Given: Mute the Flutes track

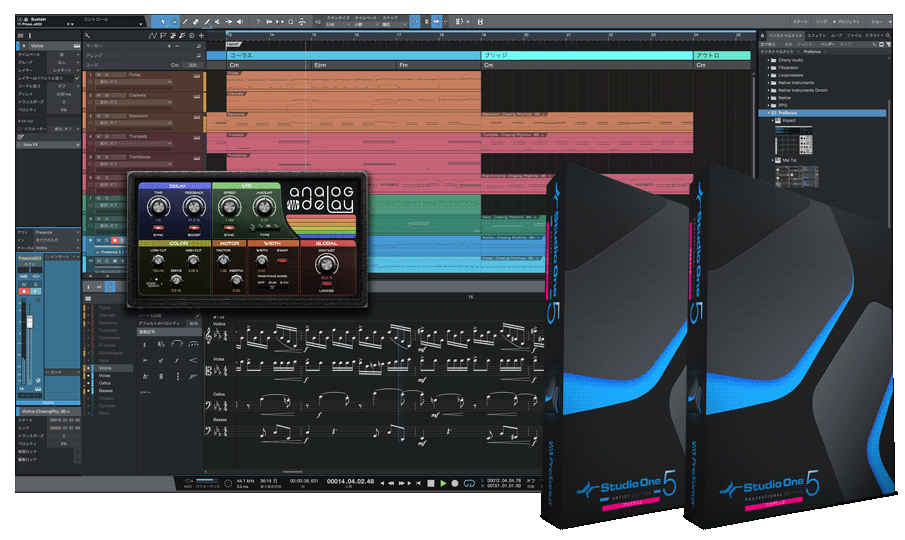Looking at the screenshot, I should click(x=98, y=75).
